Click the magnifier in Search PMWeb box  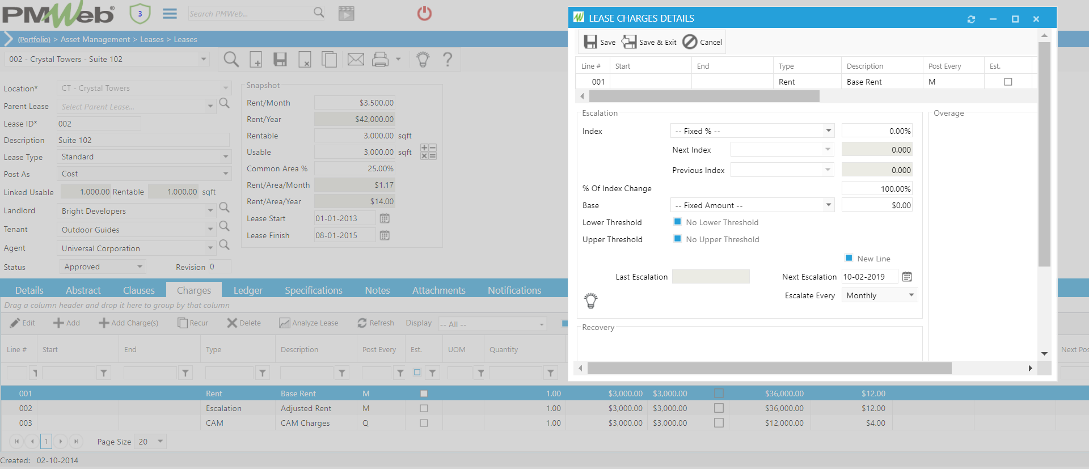(319, 12)
